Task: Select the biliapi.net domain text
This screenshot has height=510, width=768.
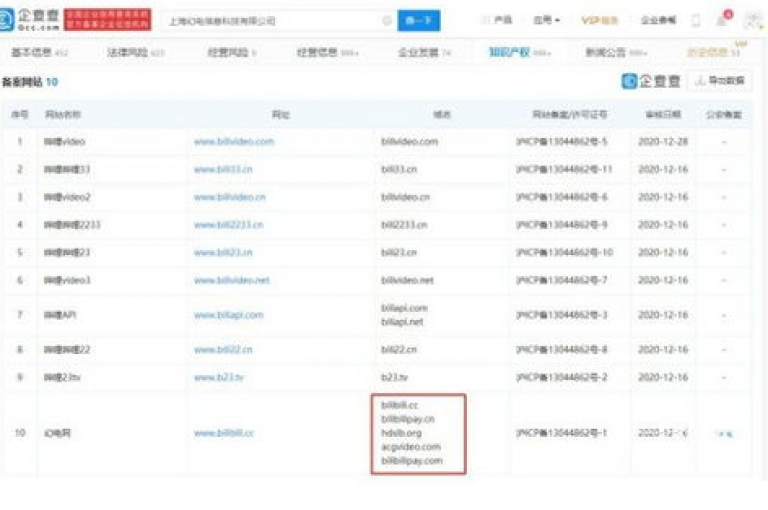Action: (x=402, y=322)
